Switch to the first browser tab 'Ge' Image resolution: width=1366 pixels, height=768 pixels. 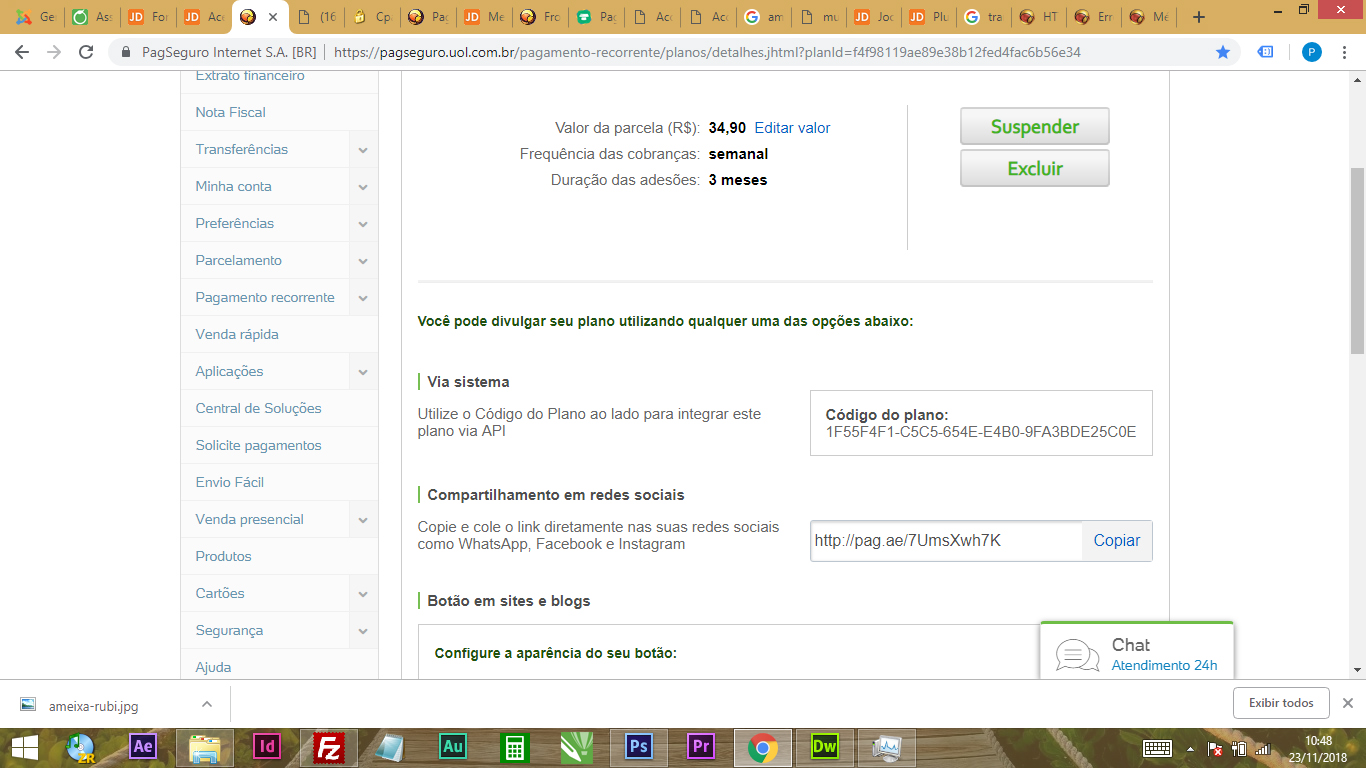[x=36, y=17]
